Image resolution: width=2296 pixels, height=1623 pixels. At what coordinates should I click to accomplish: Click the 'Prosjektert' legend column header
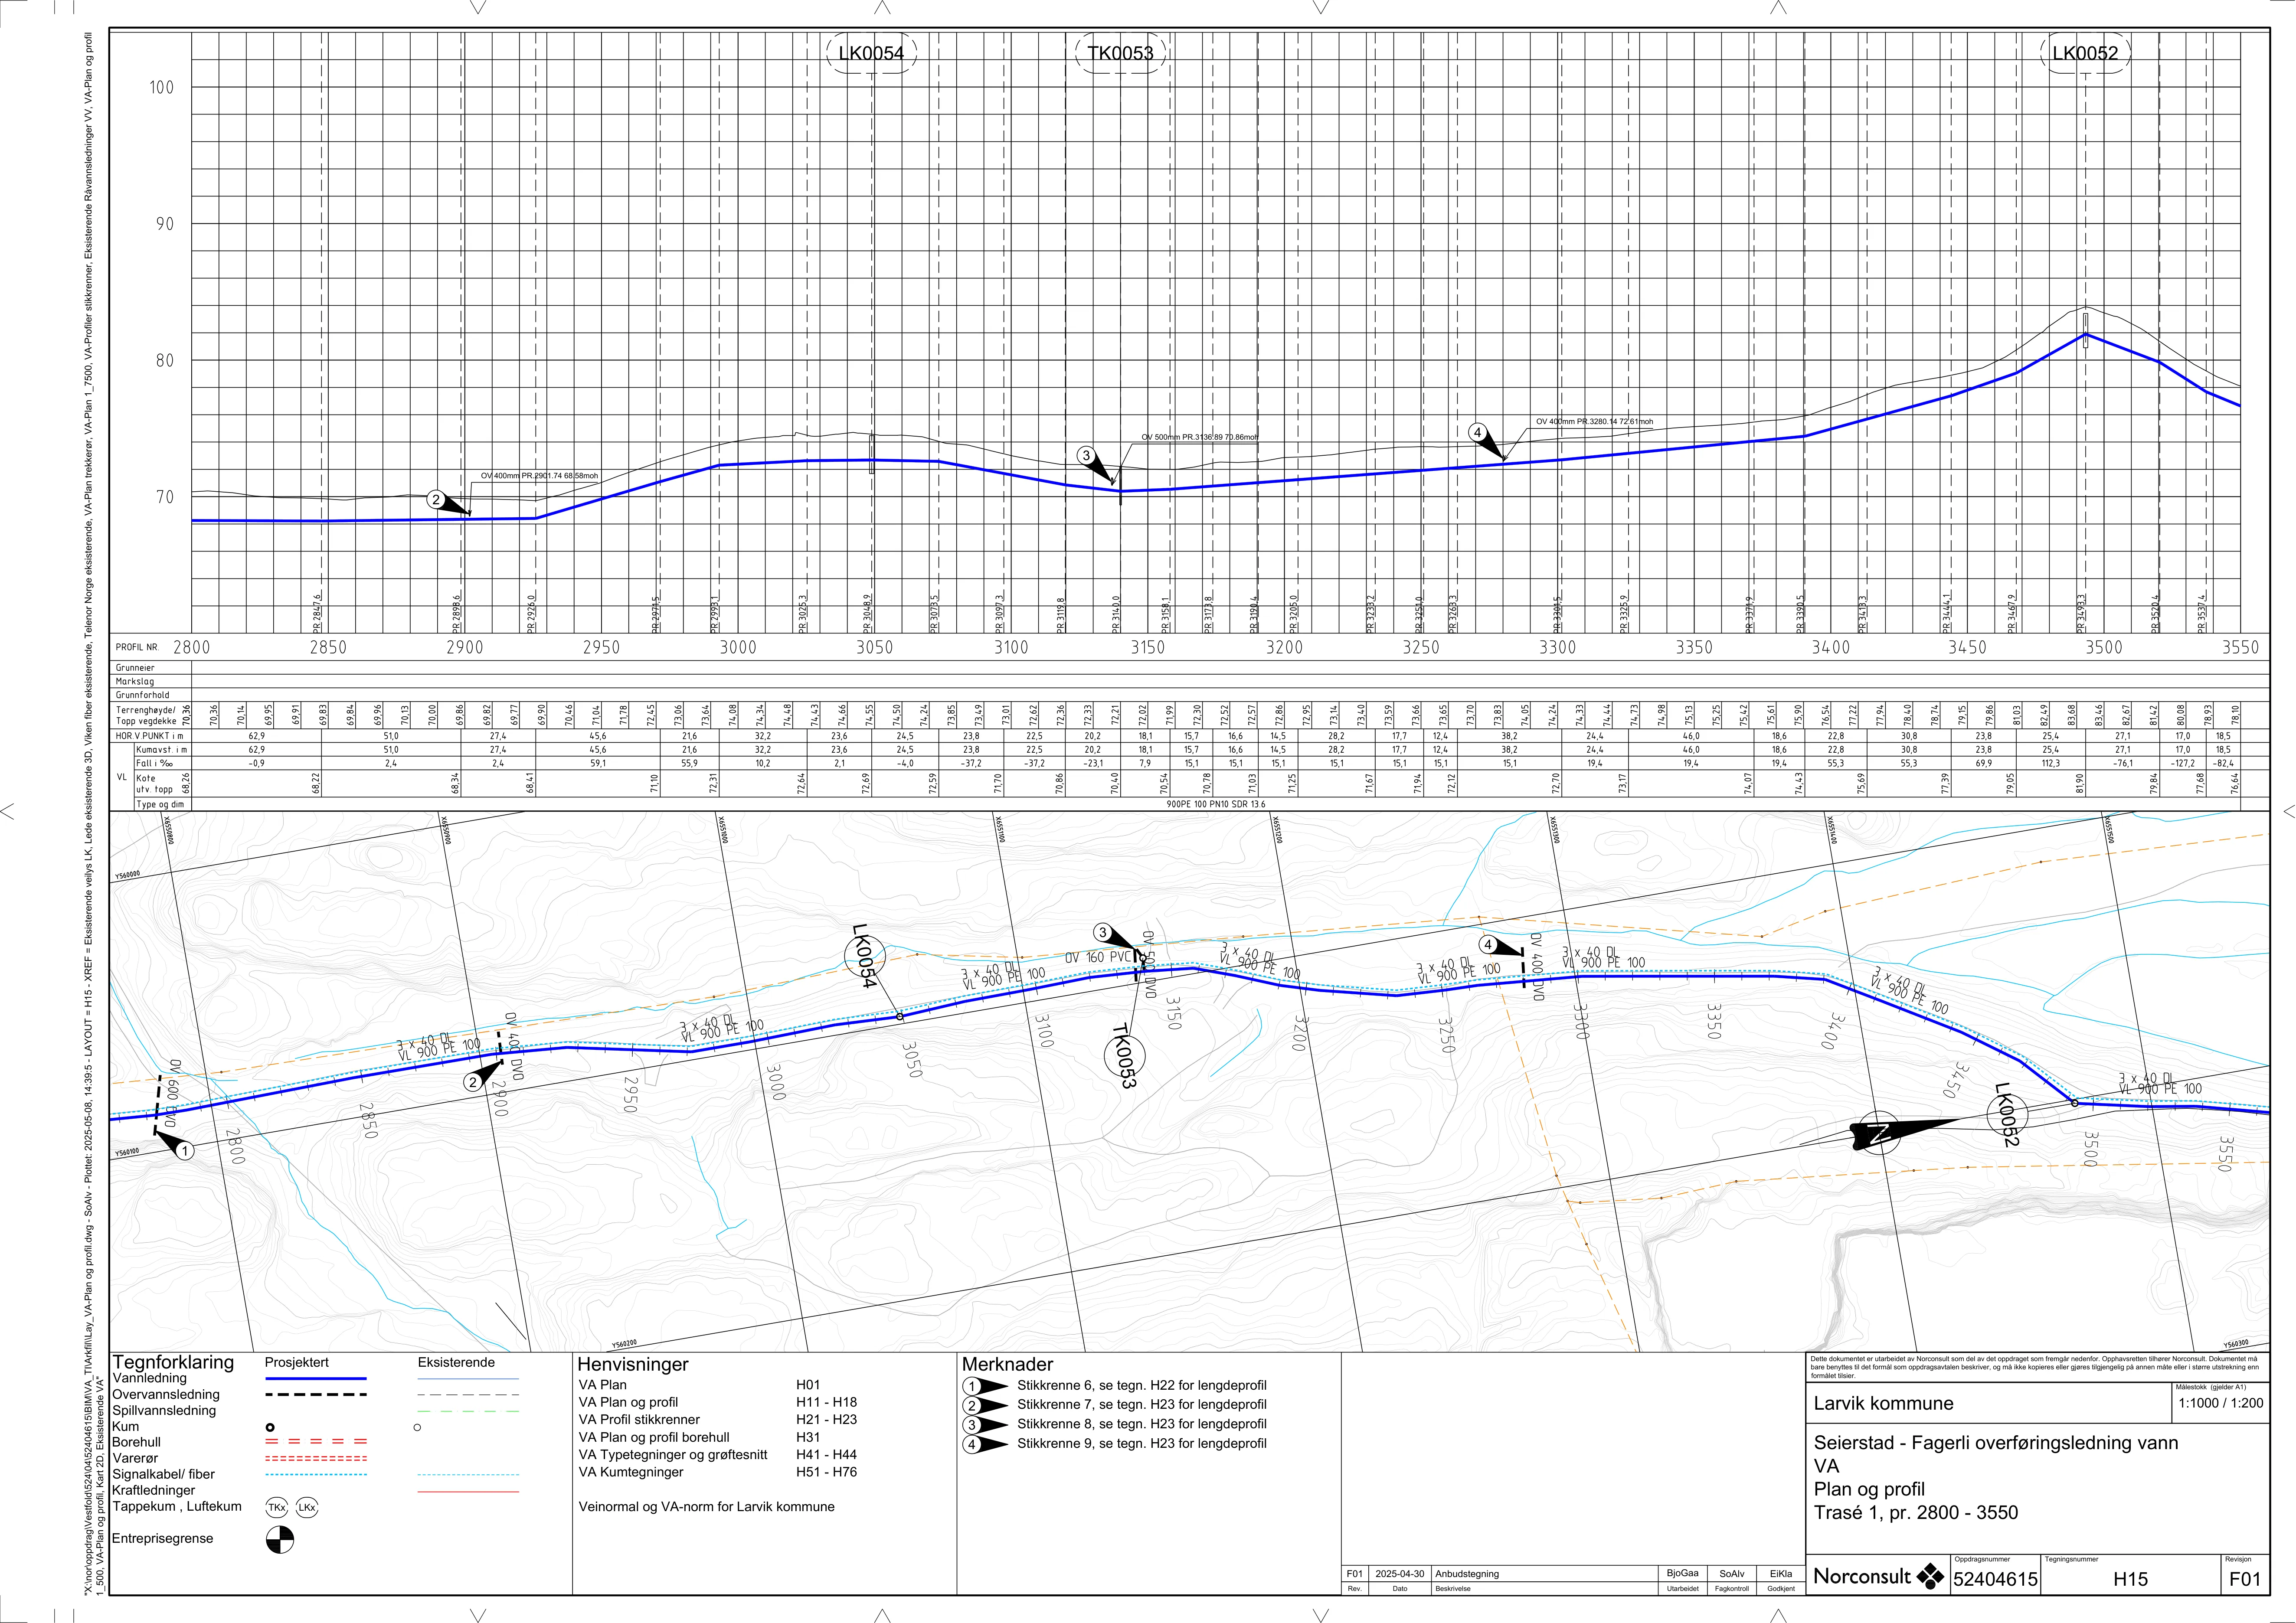297,1362
